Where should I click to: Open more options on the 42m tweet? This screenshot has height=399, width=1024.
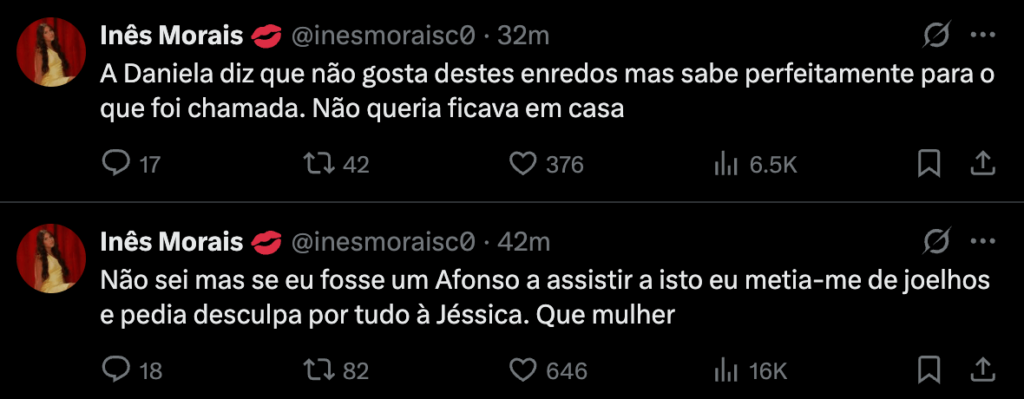[982, 242]
